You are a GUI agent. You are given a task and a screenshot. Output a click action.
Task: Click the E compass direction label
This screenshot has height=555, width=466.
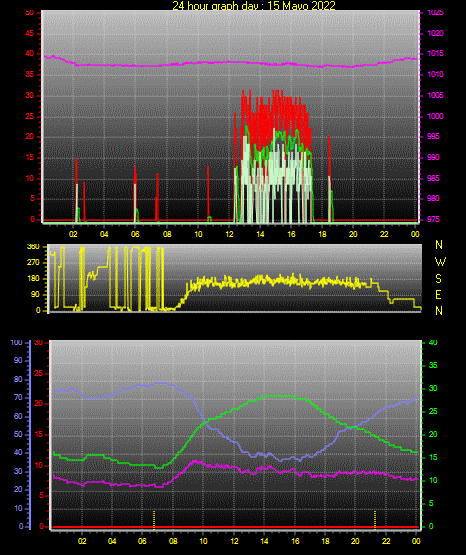438,295
